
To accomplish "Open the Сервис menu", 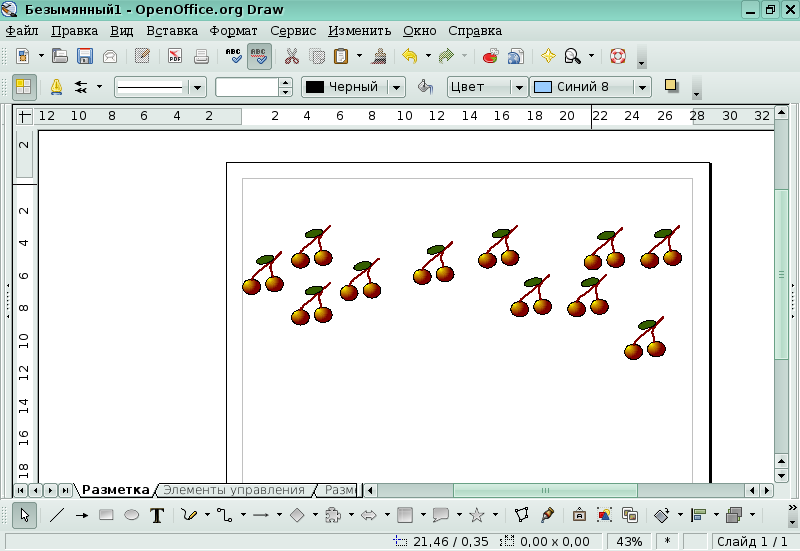I will [x=293, y=31].
